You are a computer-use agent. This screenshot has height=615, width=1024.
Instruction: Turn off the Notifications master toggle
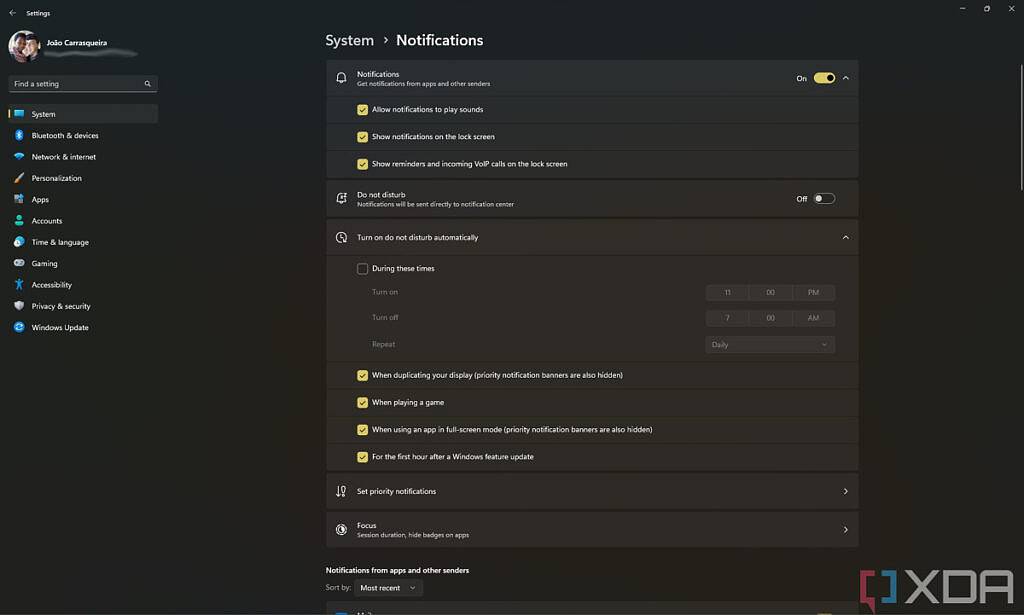(823, 77)
